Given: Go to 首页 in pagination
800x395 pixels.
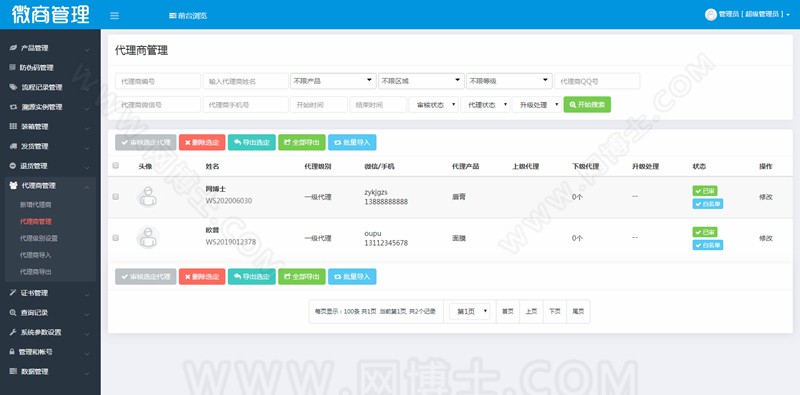Looking at the screenshot, I should tap(508, 311).
